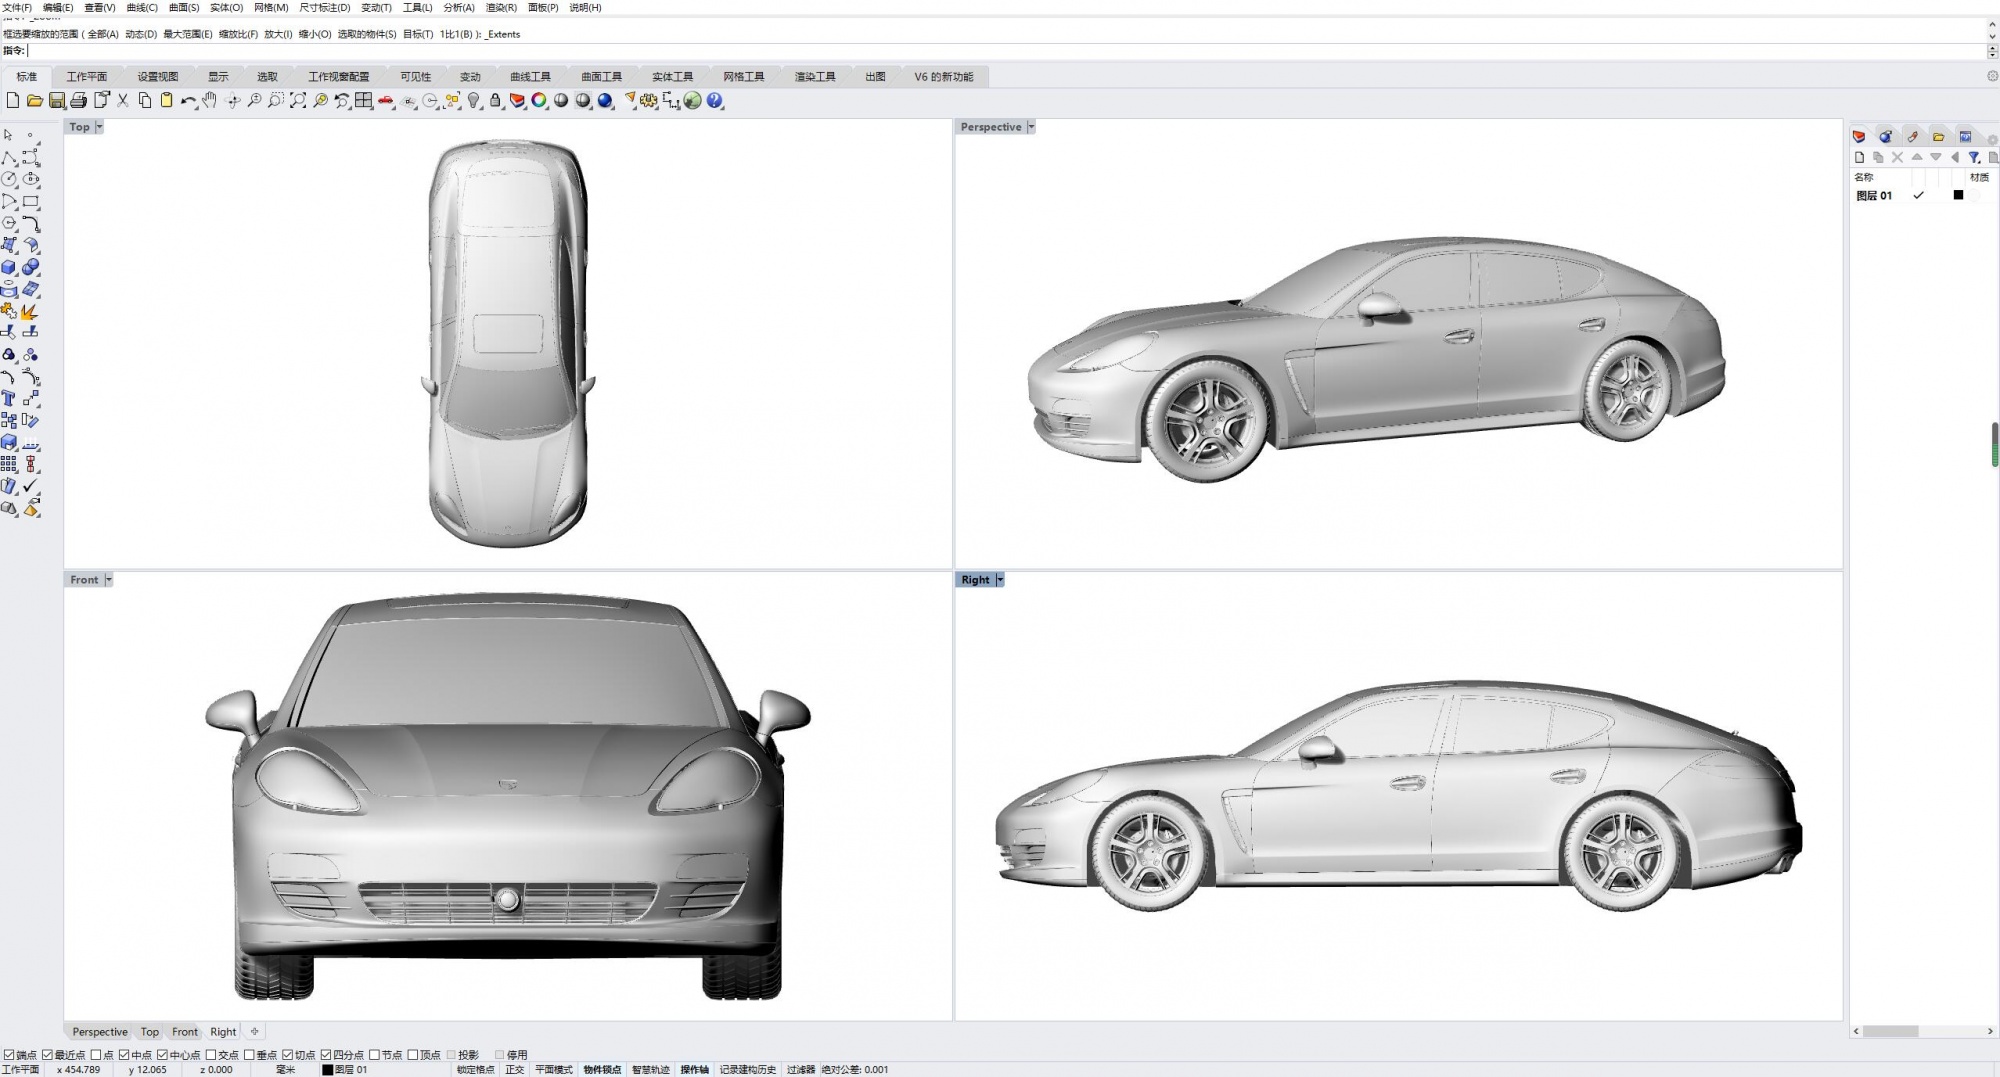
Task: Select the Zoom window tool
Action: click(276, 100)
